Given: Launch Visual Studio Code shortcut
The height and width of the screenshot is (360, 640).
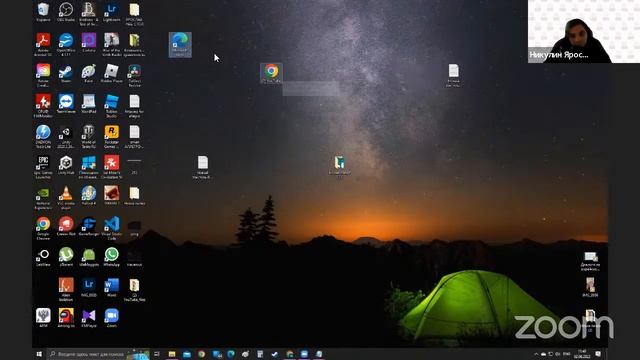Looking at the screenshot, I should tap(111, 228).
